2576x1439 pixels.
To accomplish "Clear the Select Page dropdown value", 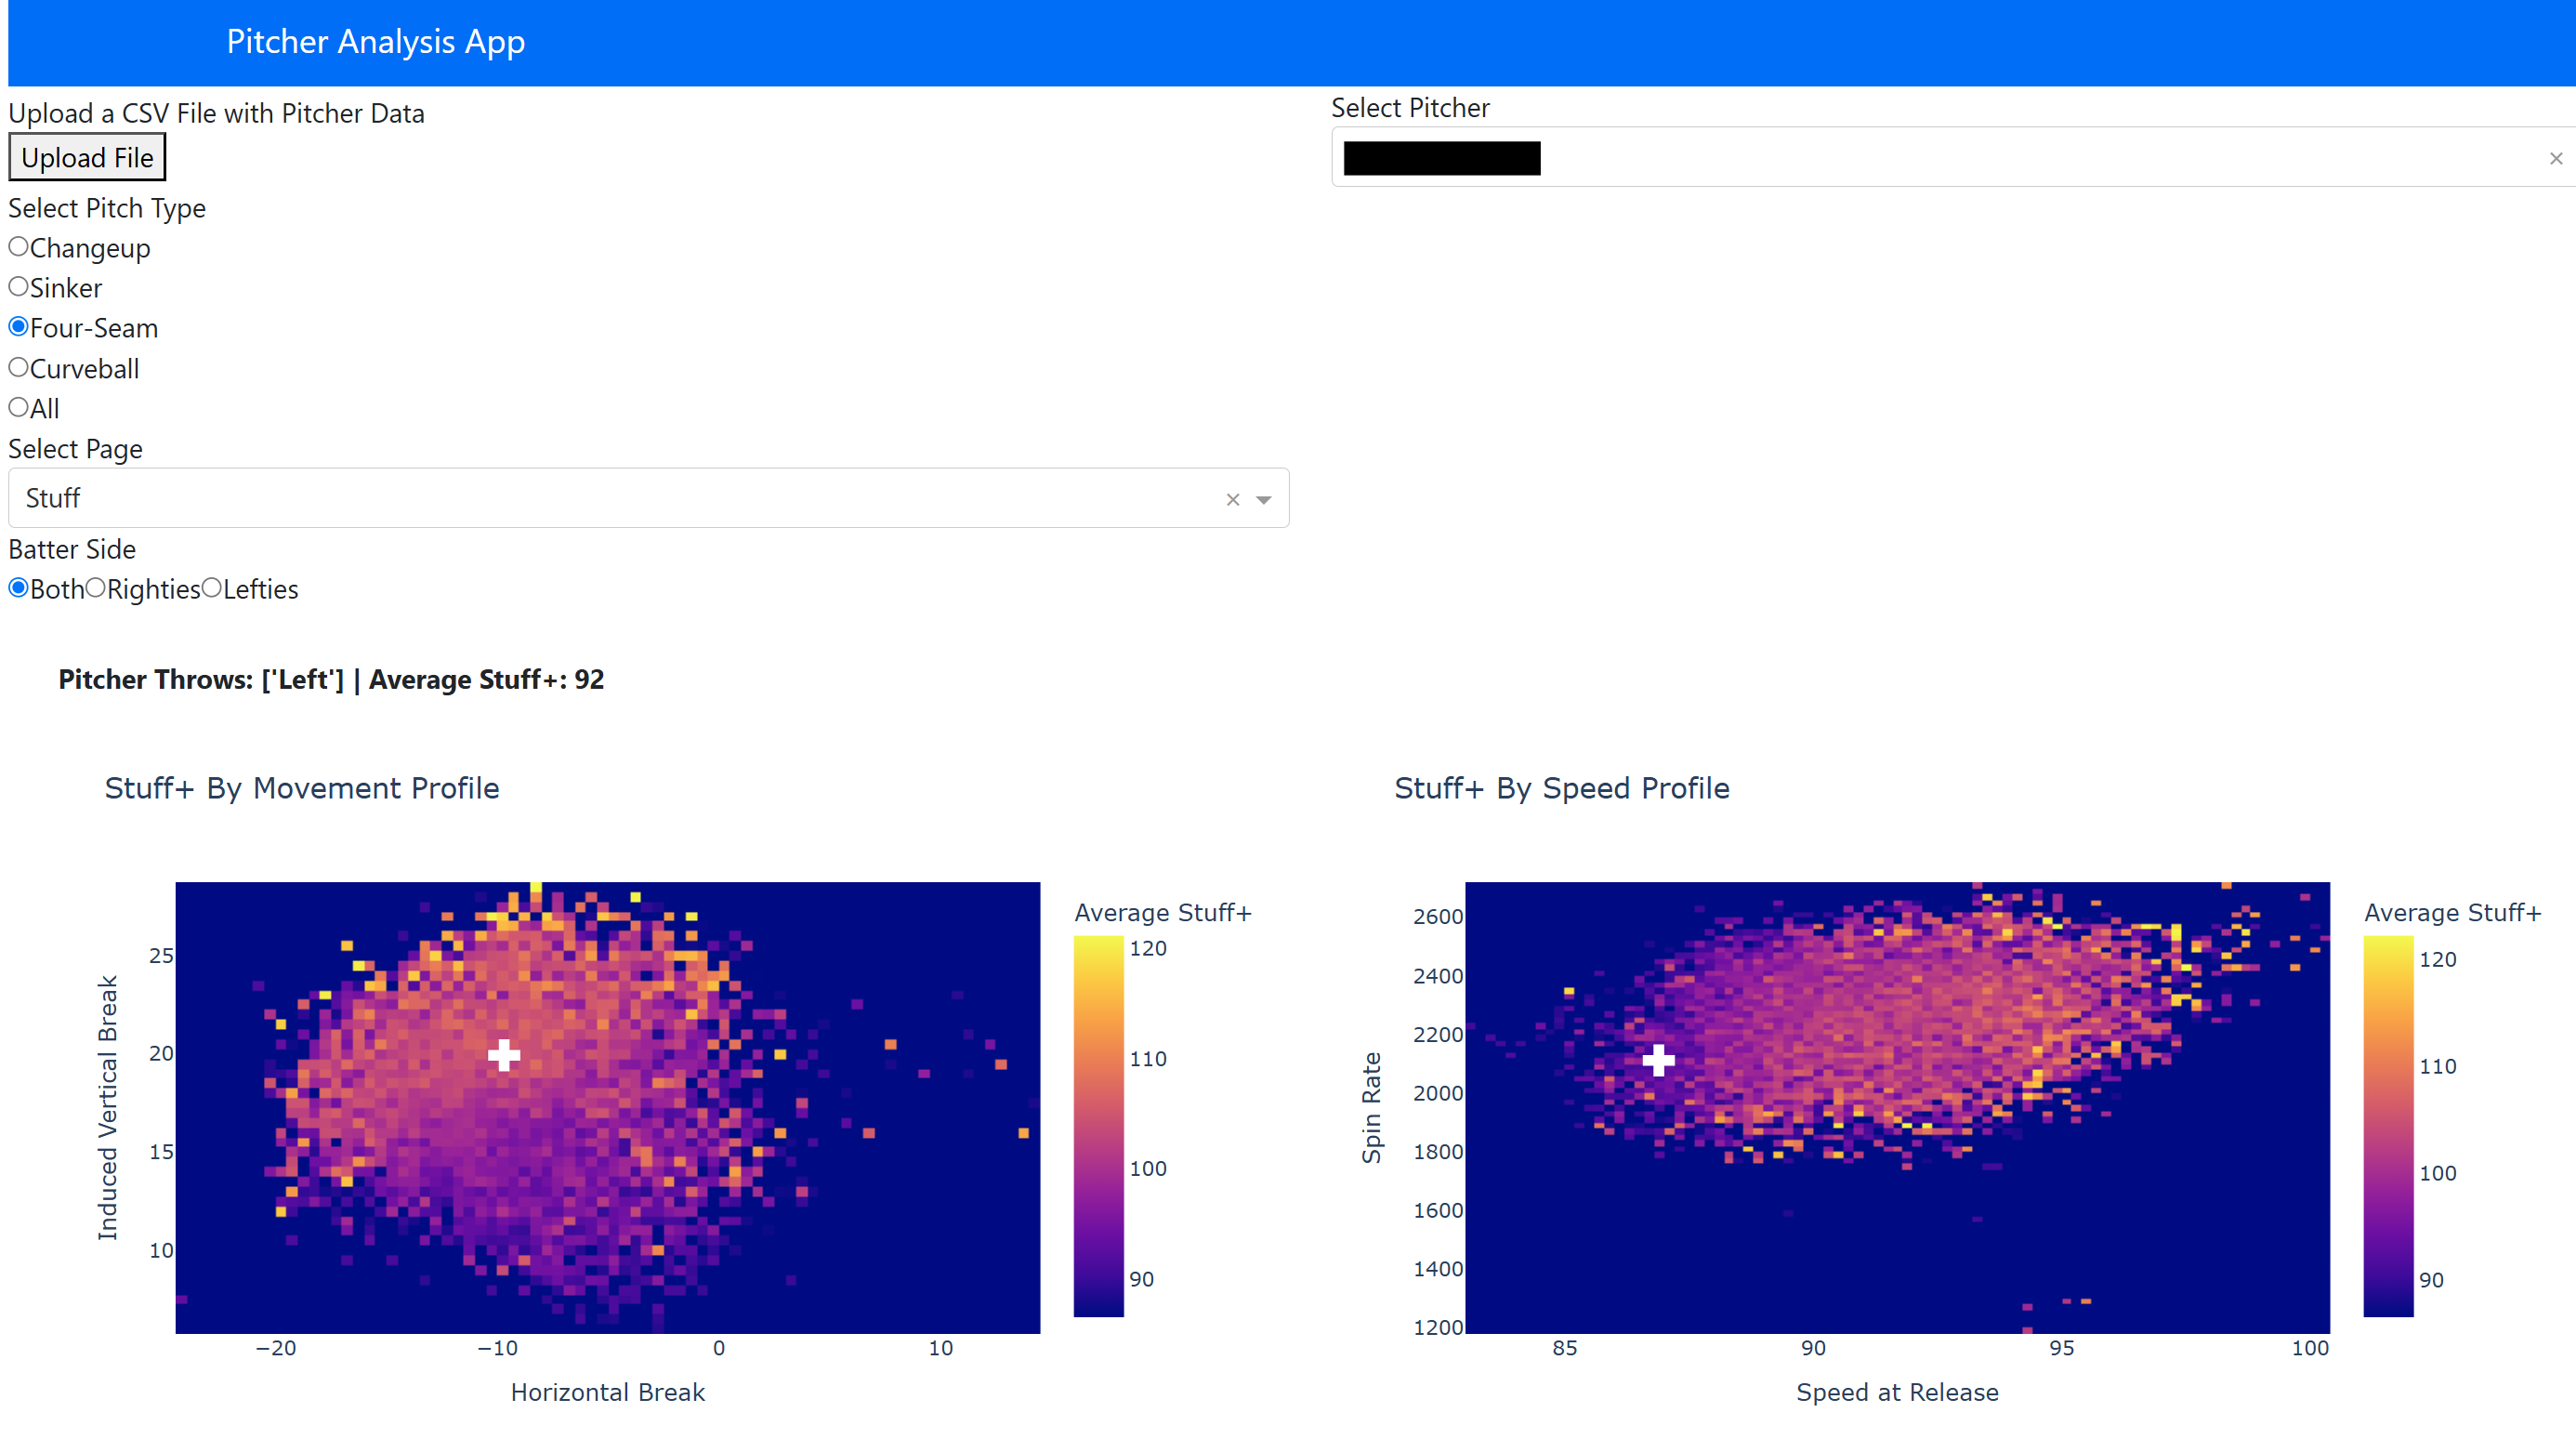I will coord(1233,500).
